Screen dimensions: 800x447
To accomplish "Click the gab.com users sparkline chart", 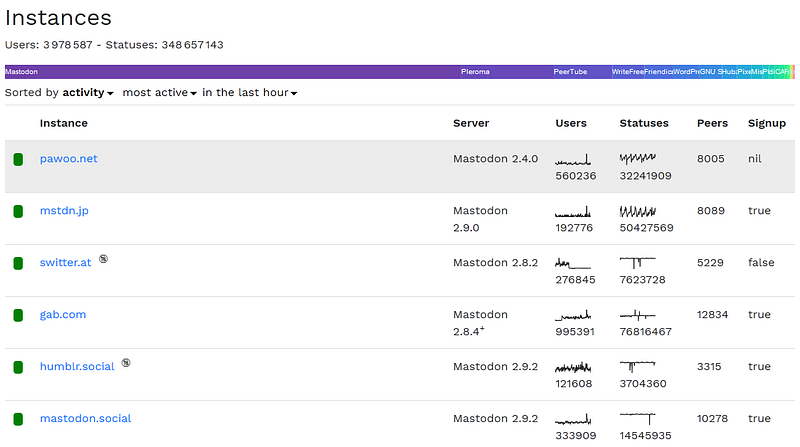I will pyautogui.click(x=573, y=316).
